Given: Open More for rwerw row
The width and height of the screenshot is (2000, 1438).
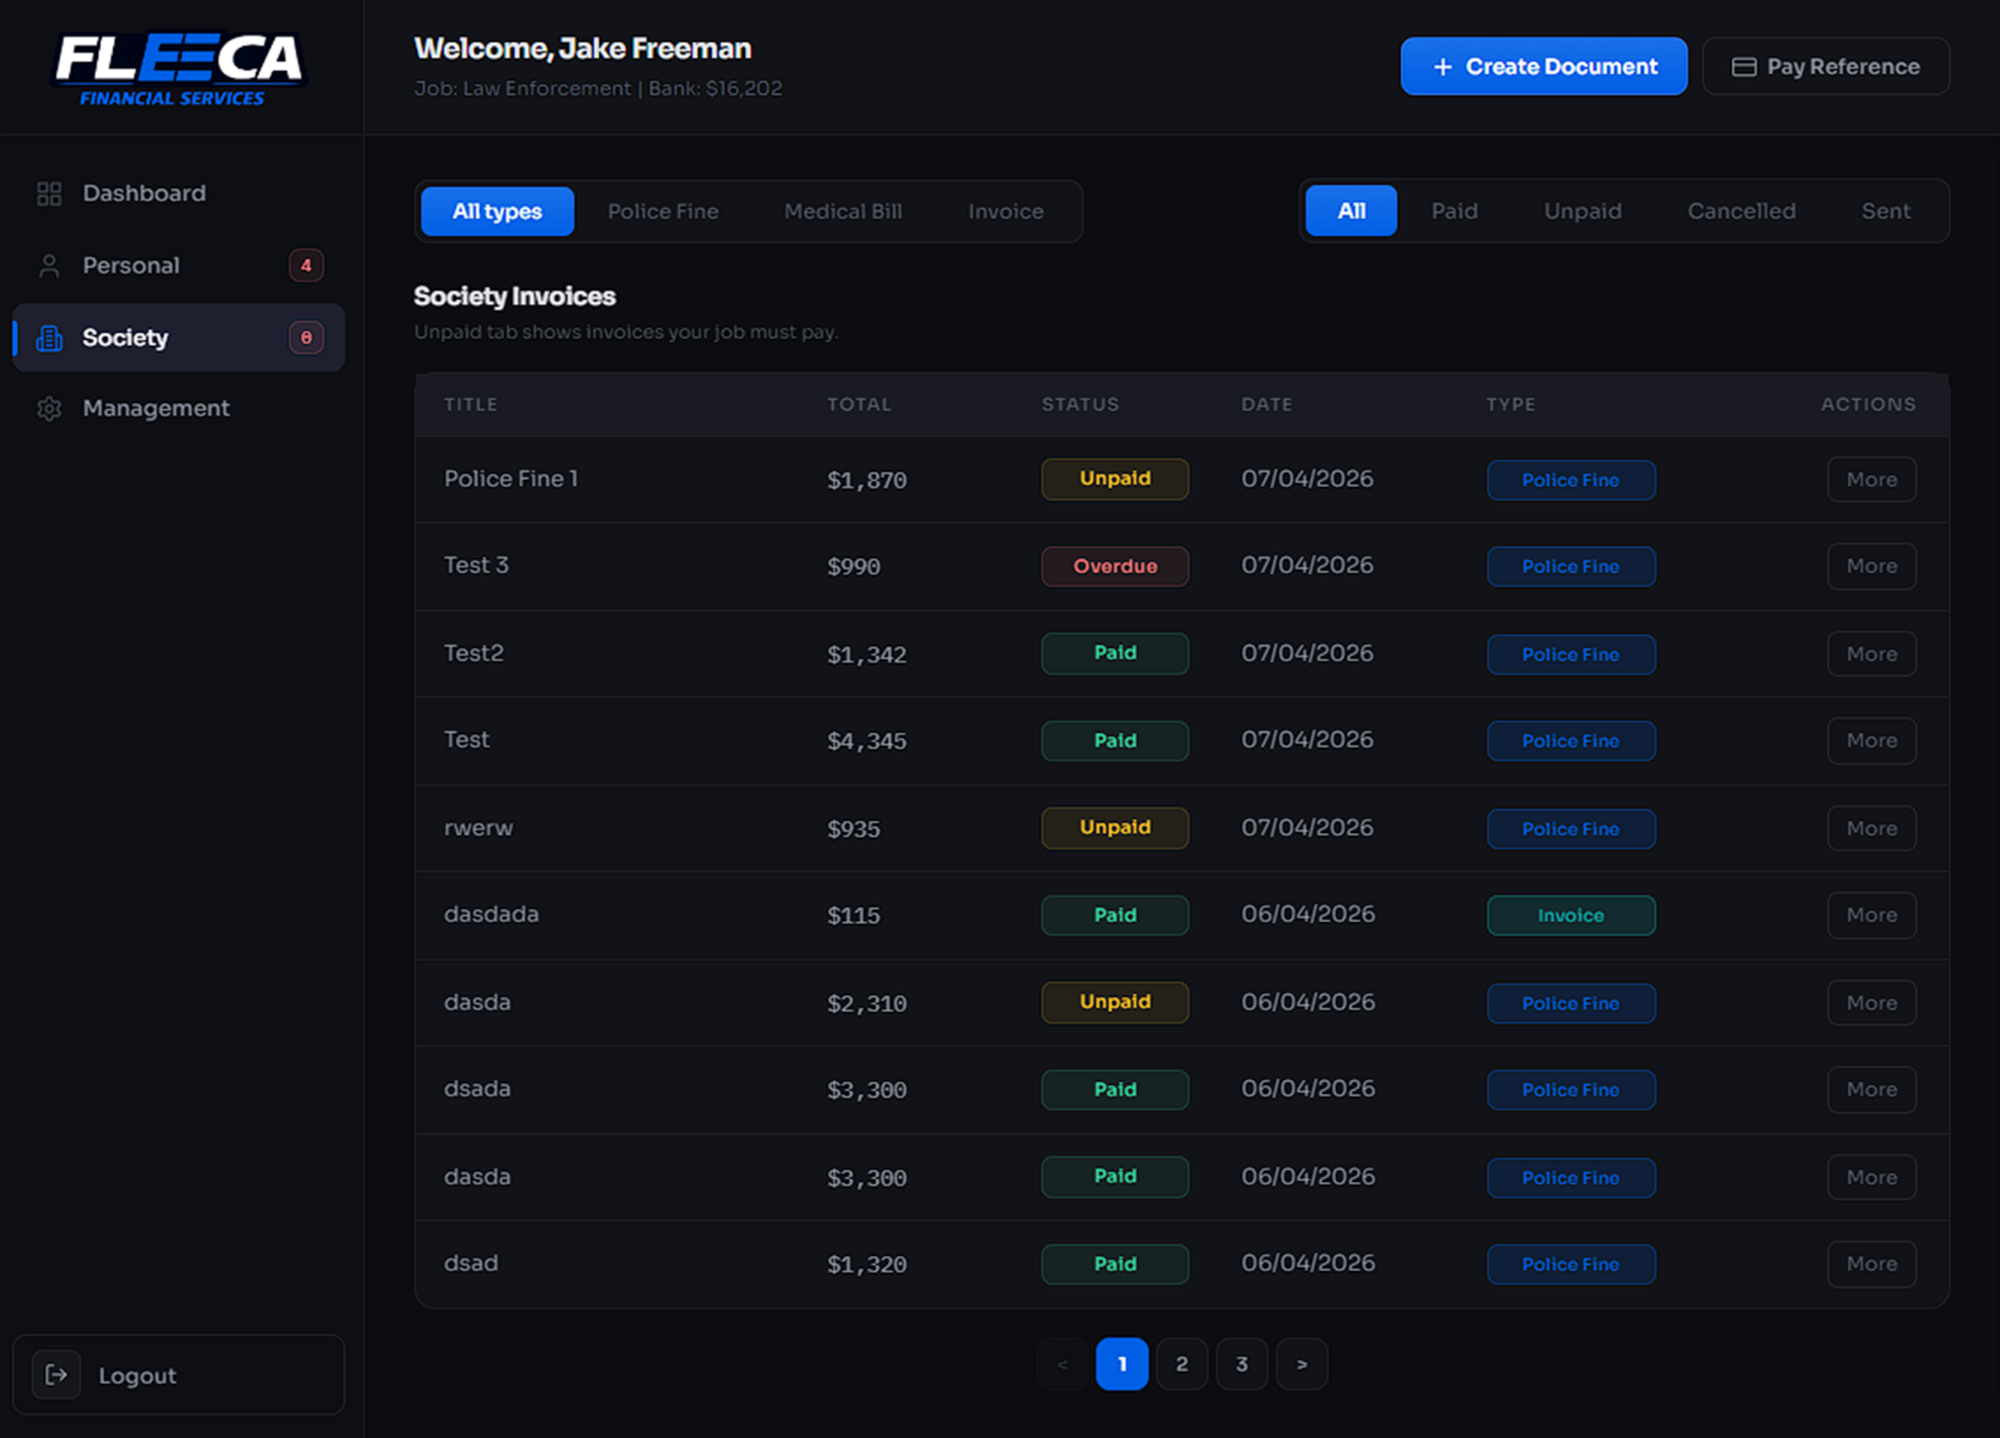Looking at the screenshot, I should [x=1871, y=828].
